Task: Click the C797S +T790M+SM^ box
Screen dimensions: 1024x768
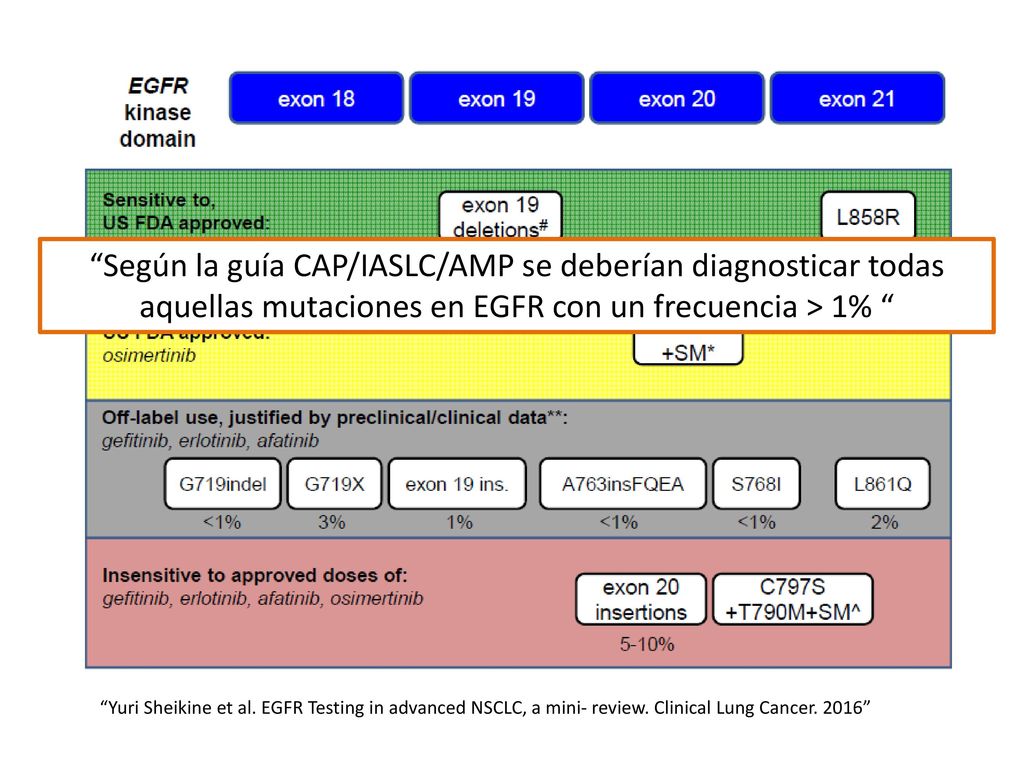Action: [793, 600]
